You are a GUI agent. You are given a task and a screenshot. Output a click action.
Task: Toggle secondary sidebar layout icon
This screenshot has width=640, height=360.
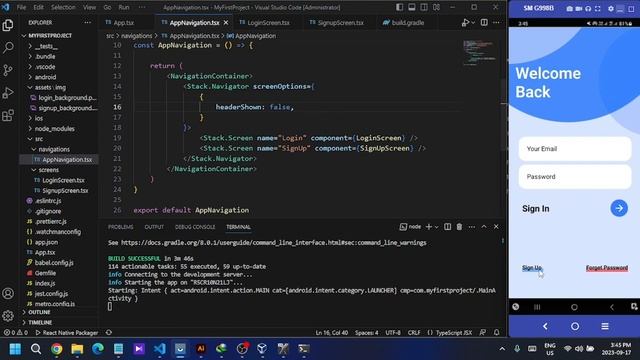(x=424, y=7)
